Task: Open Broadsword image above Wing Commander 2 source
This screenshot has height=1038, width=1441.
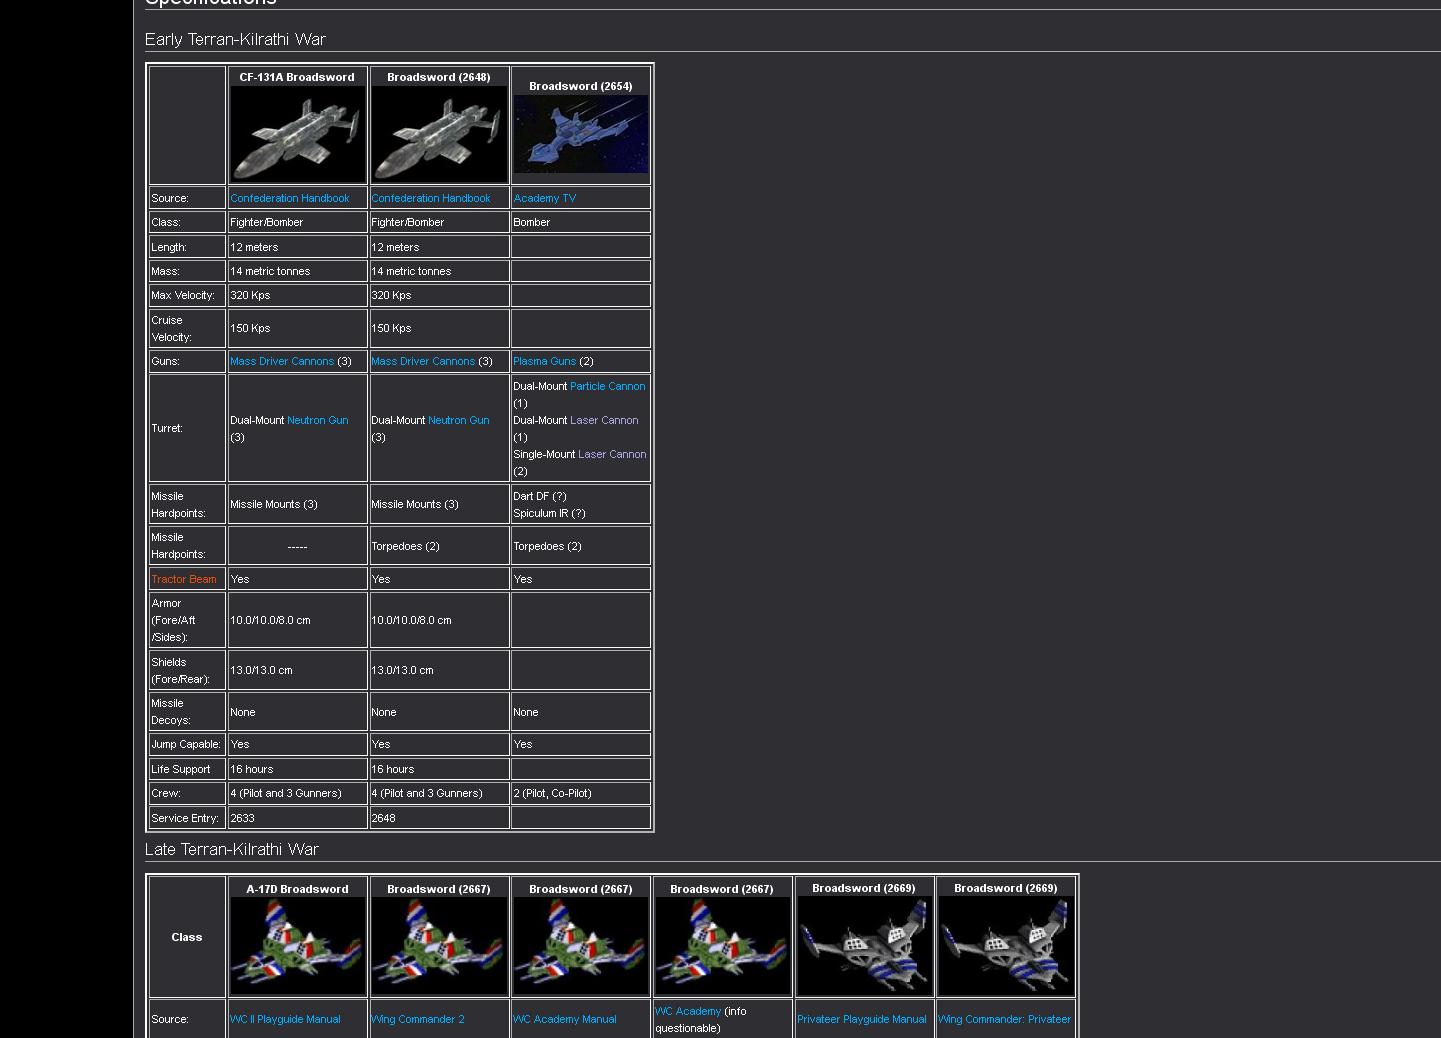Action: click(438, 945)
